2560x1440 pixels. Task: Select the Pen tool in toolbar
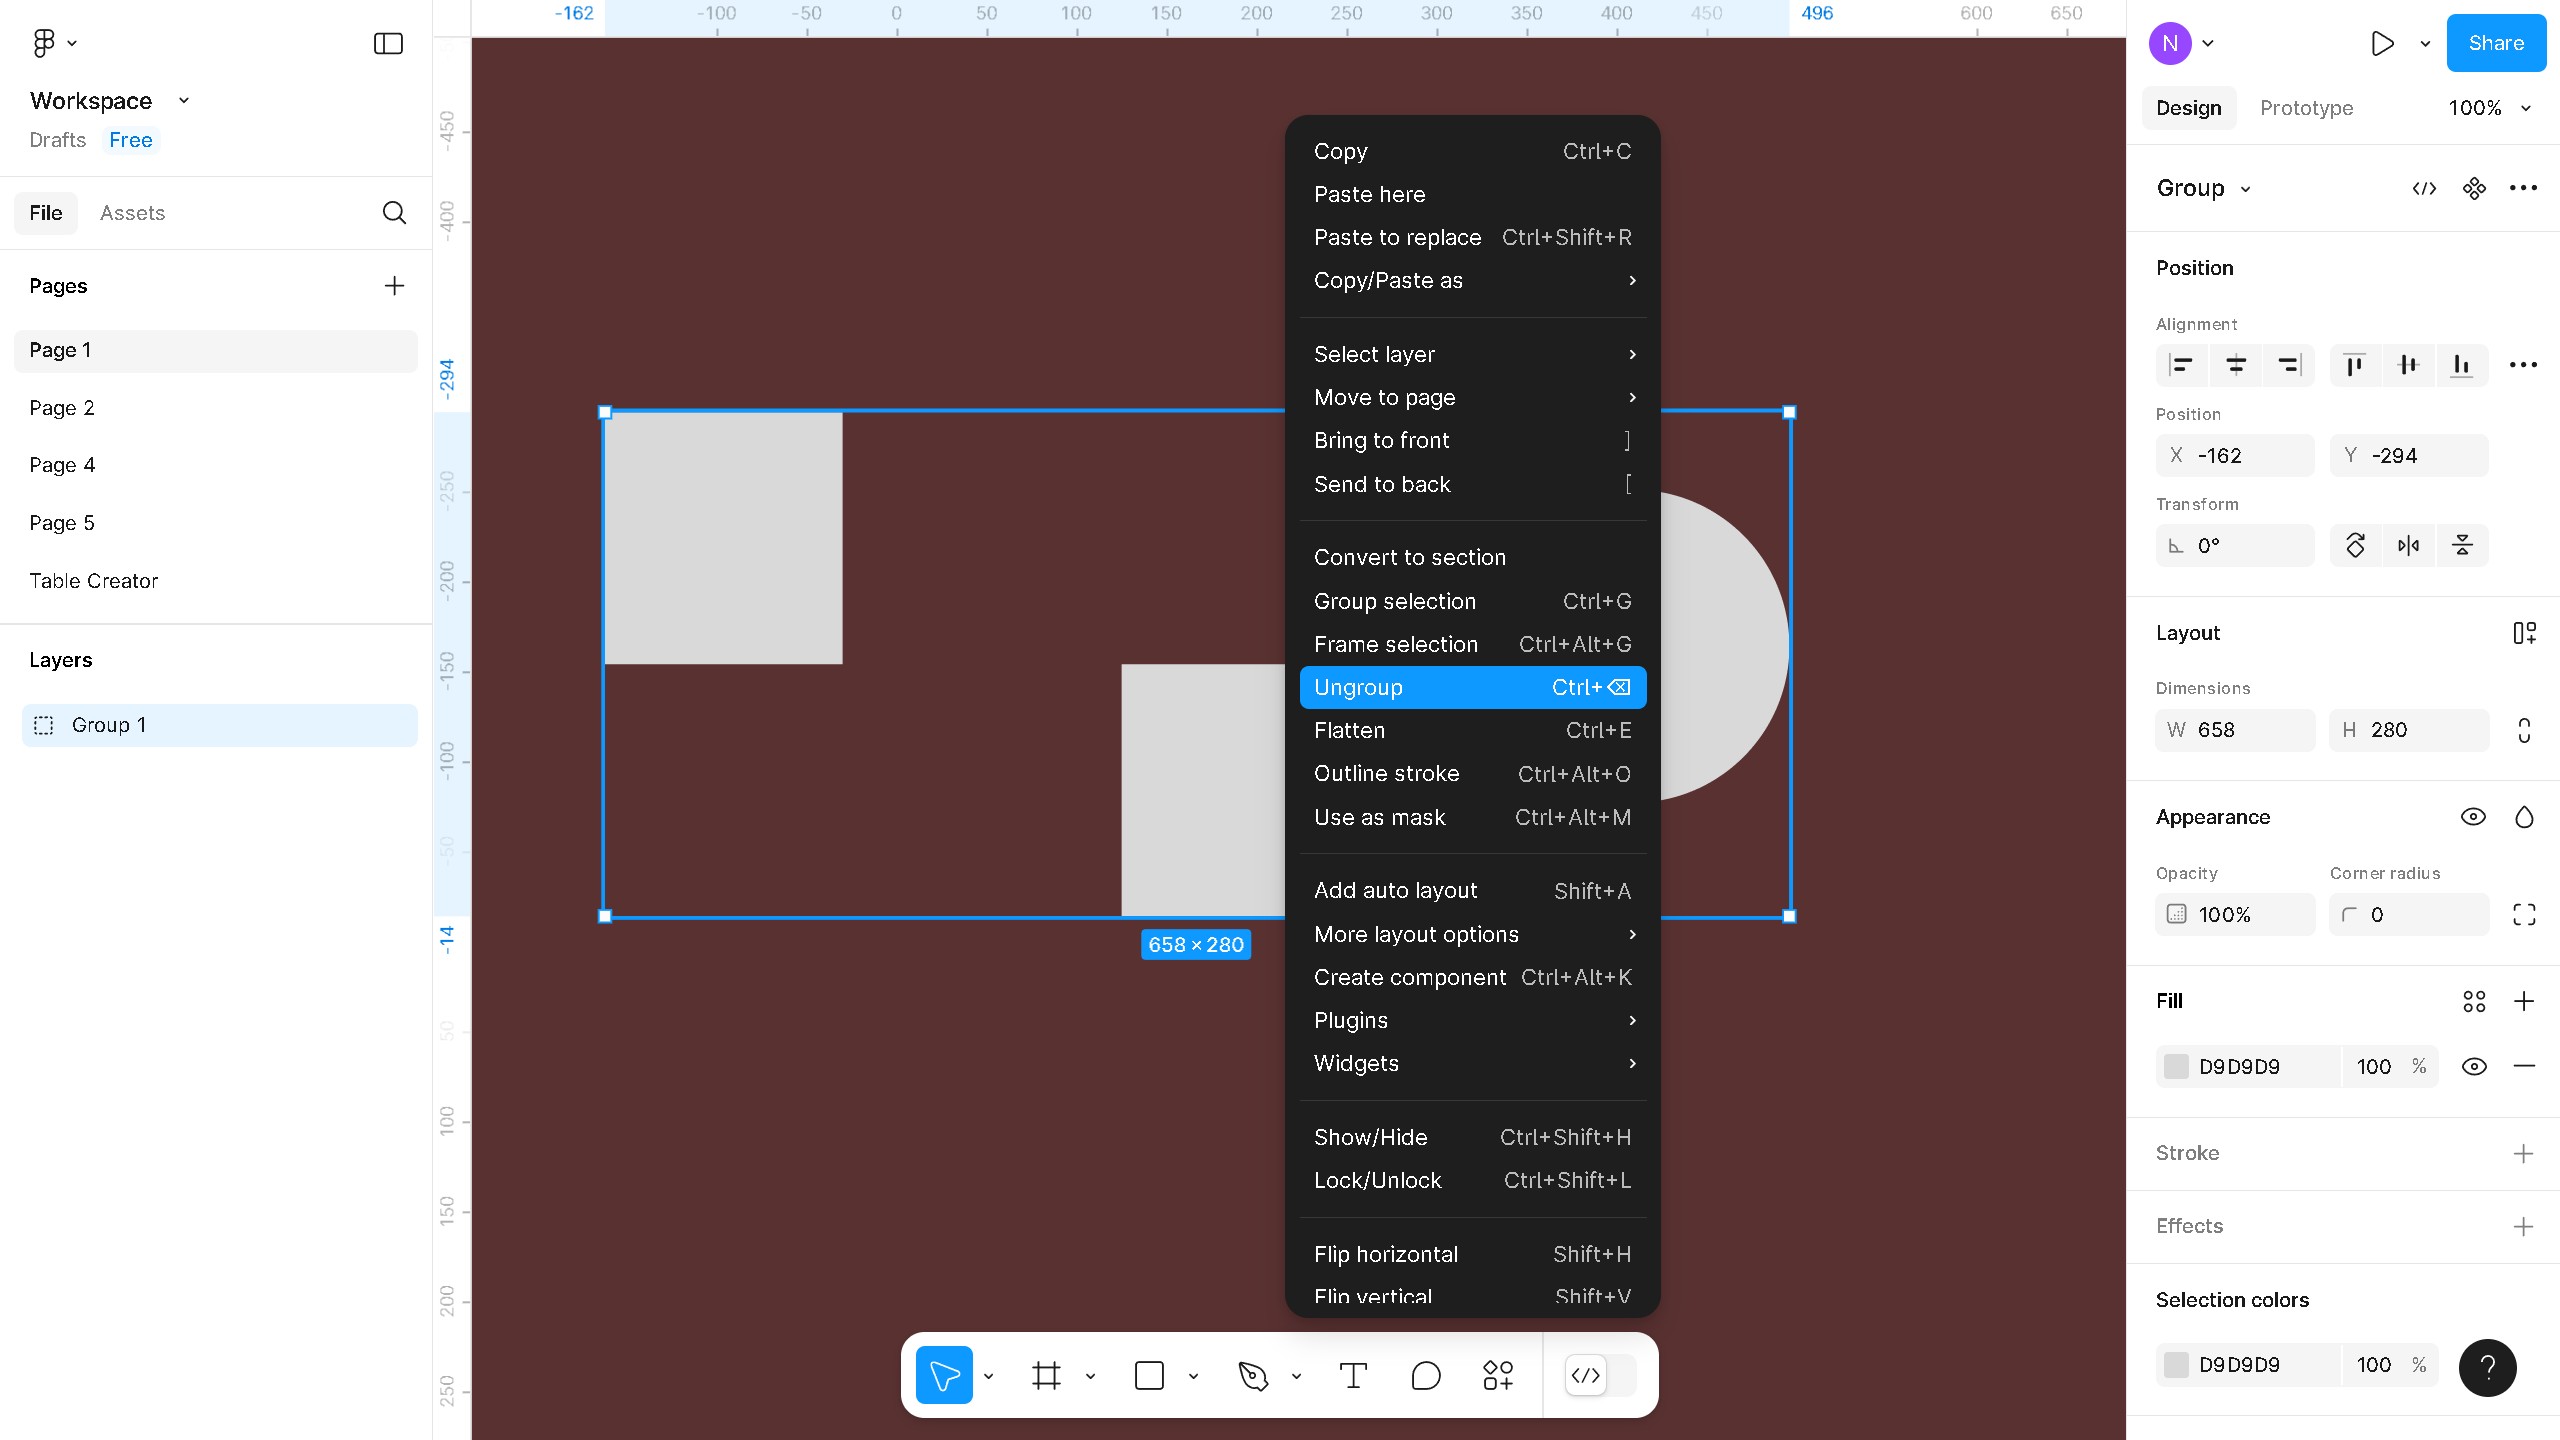[1252, 1376]
